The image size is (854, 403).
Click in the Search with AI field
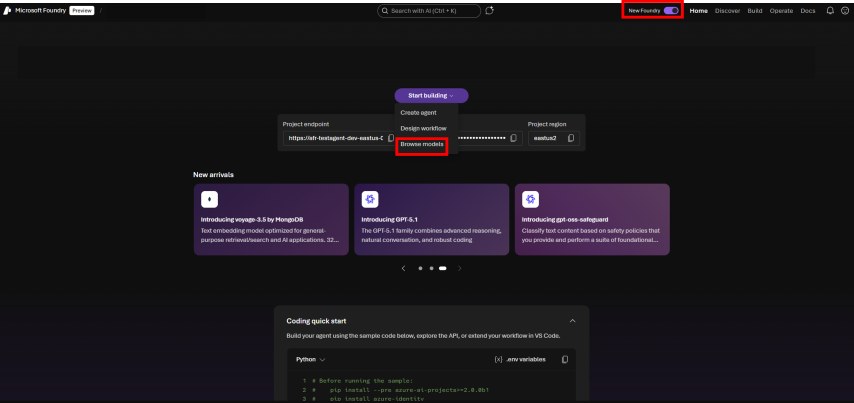coord(430,11)
